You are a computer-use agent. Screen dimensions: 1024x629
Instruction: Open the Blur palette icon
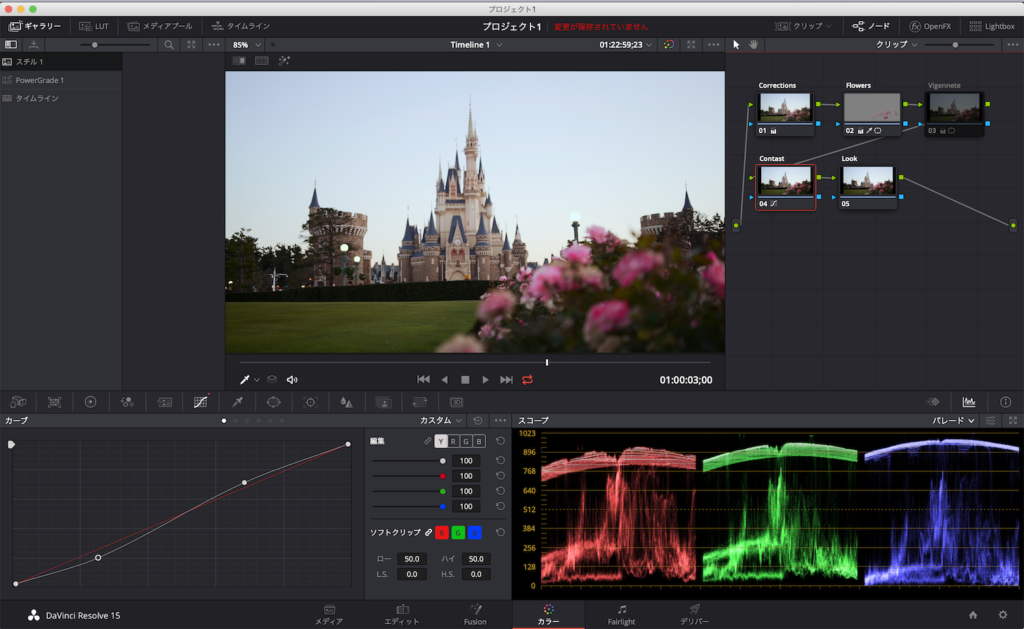346,401
